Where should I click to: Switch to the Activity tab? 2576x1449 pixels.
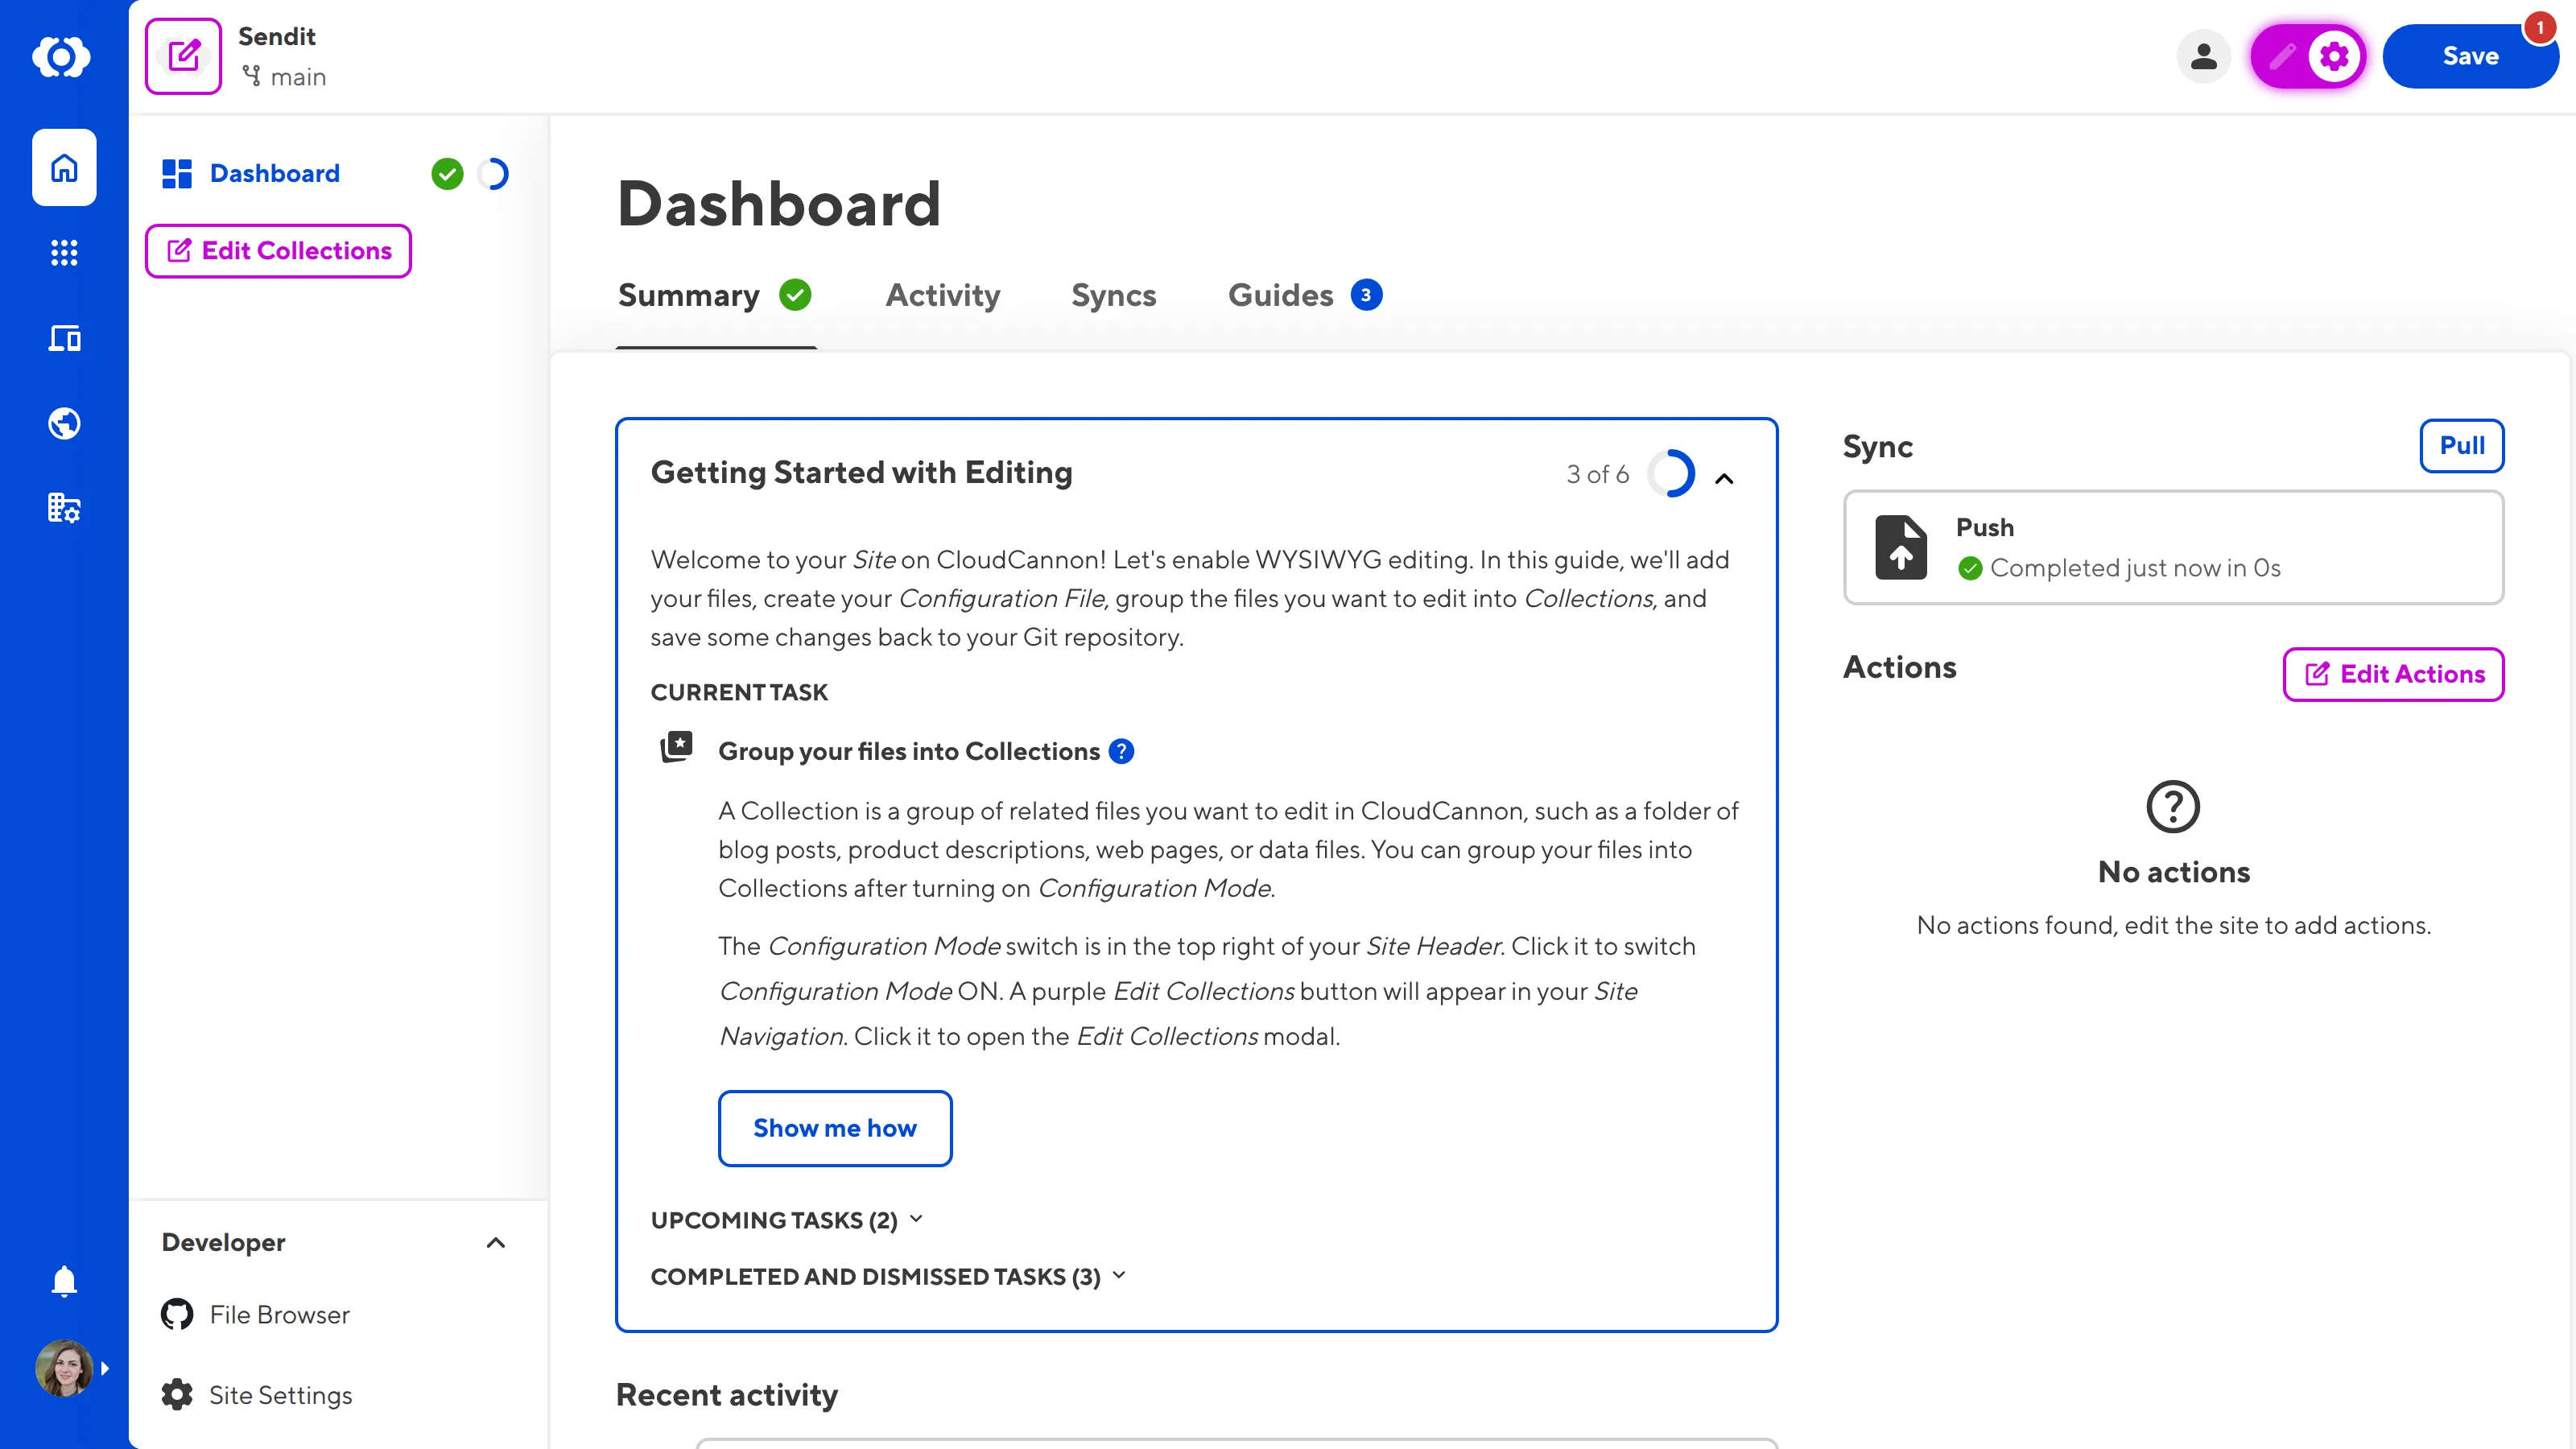tap(942, 295)
